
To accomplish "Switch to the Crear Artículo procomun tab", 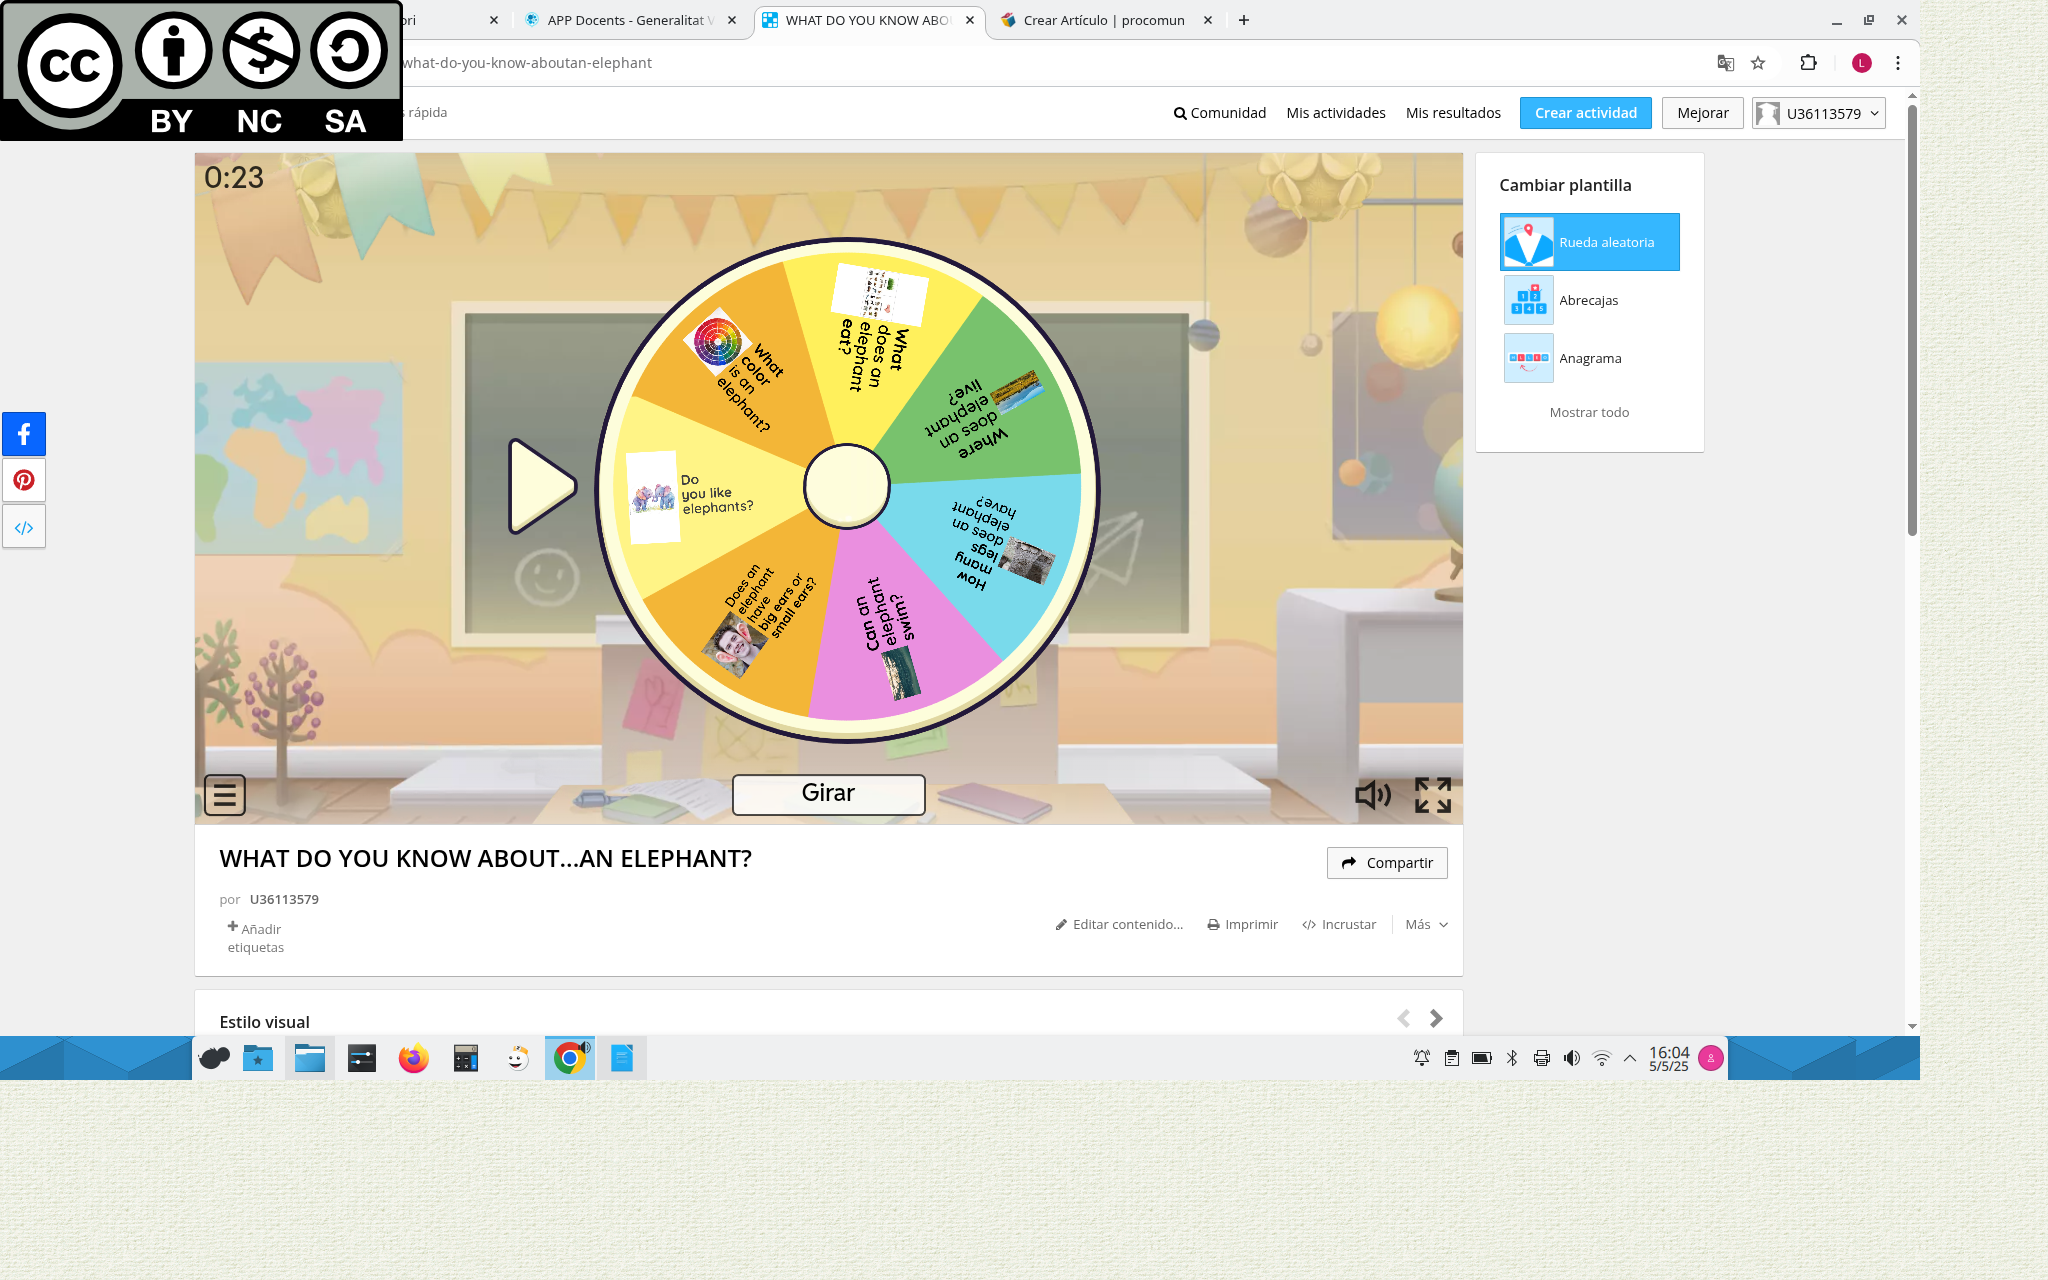I will [x=1103, y=20].
